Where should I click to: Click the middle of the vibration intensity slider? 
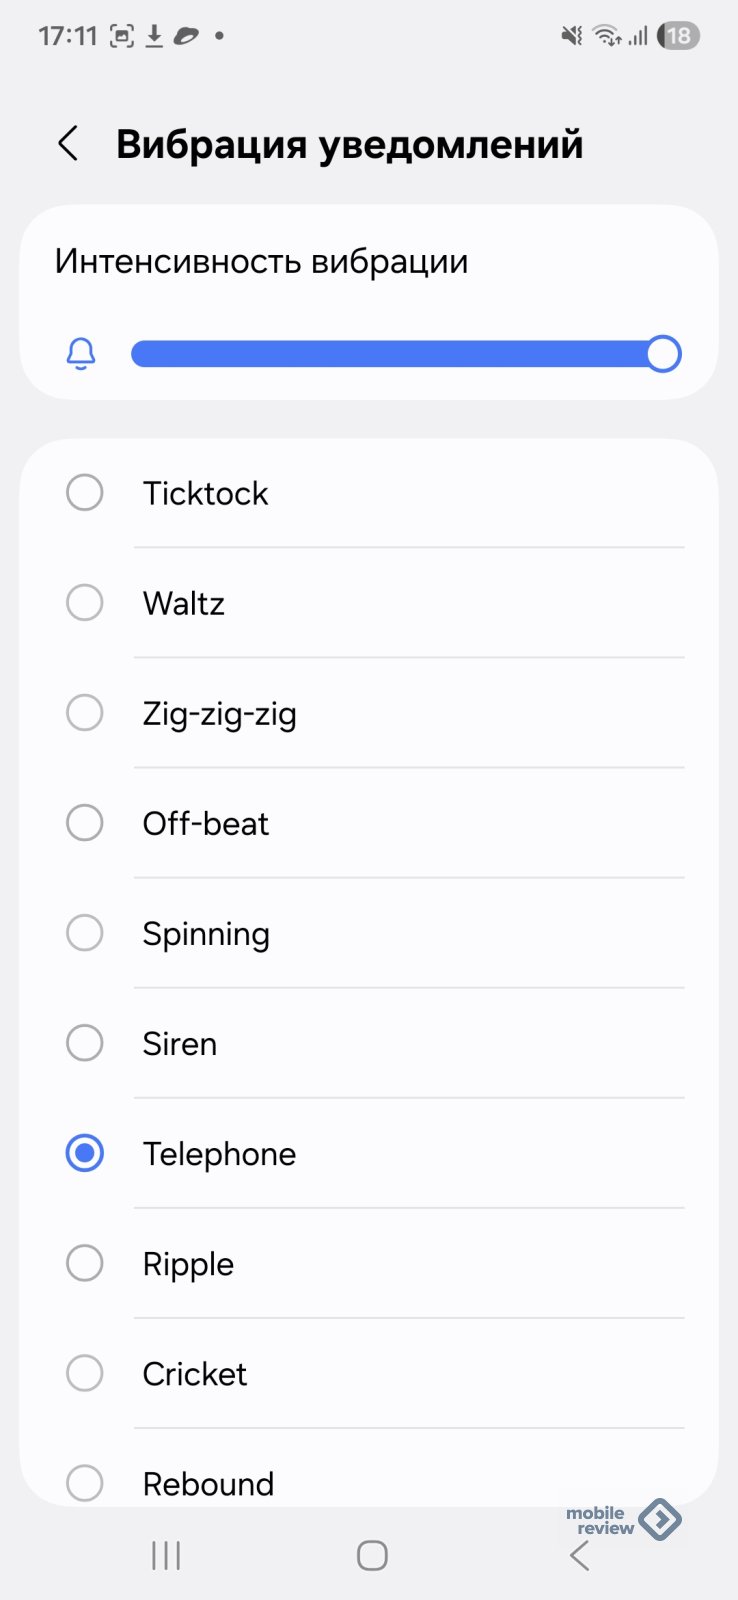pos(405,354)
